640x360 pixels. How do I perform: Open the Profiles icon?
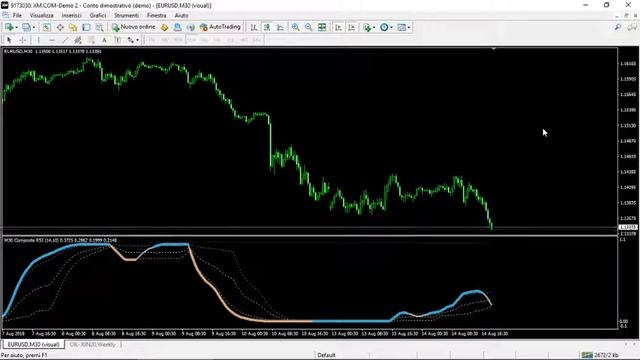pyautogui.click(x=26, y=27)
